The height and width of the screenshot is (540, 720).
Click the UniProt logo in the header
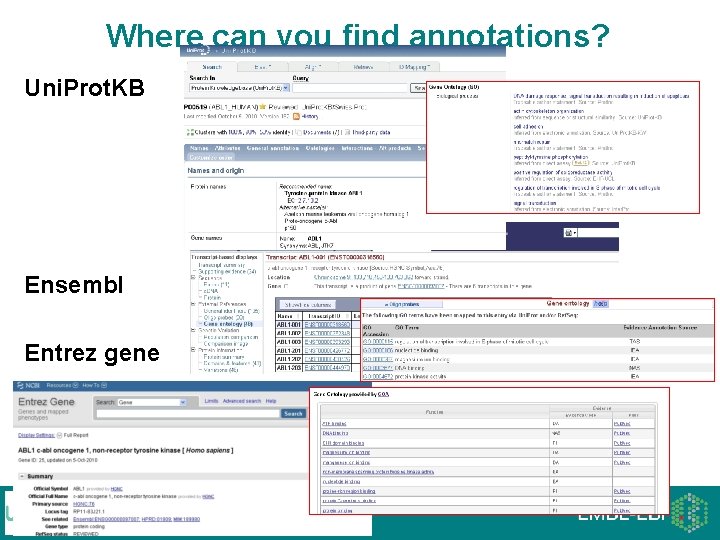(x=197, y=51)
